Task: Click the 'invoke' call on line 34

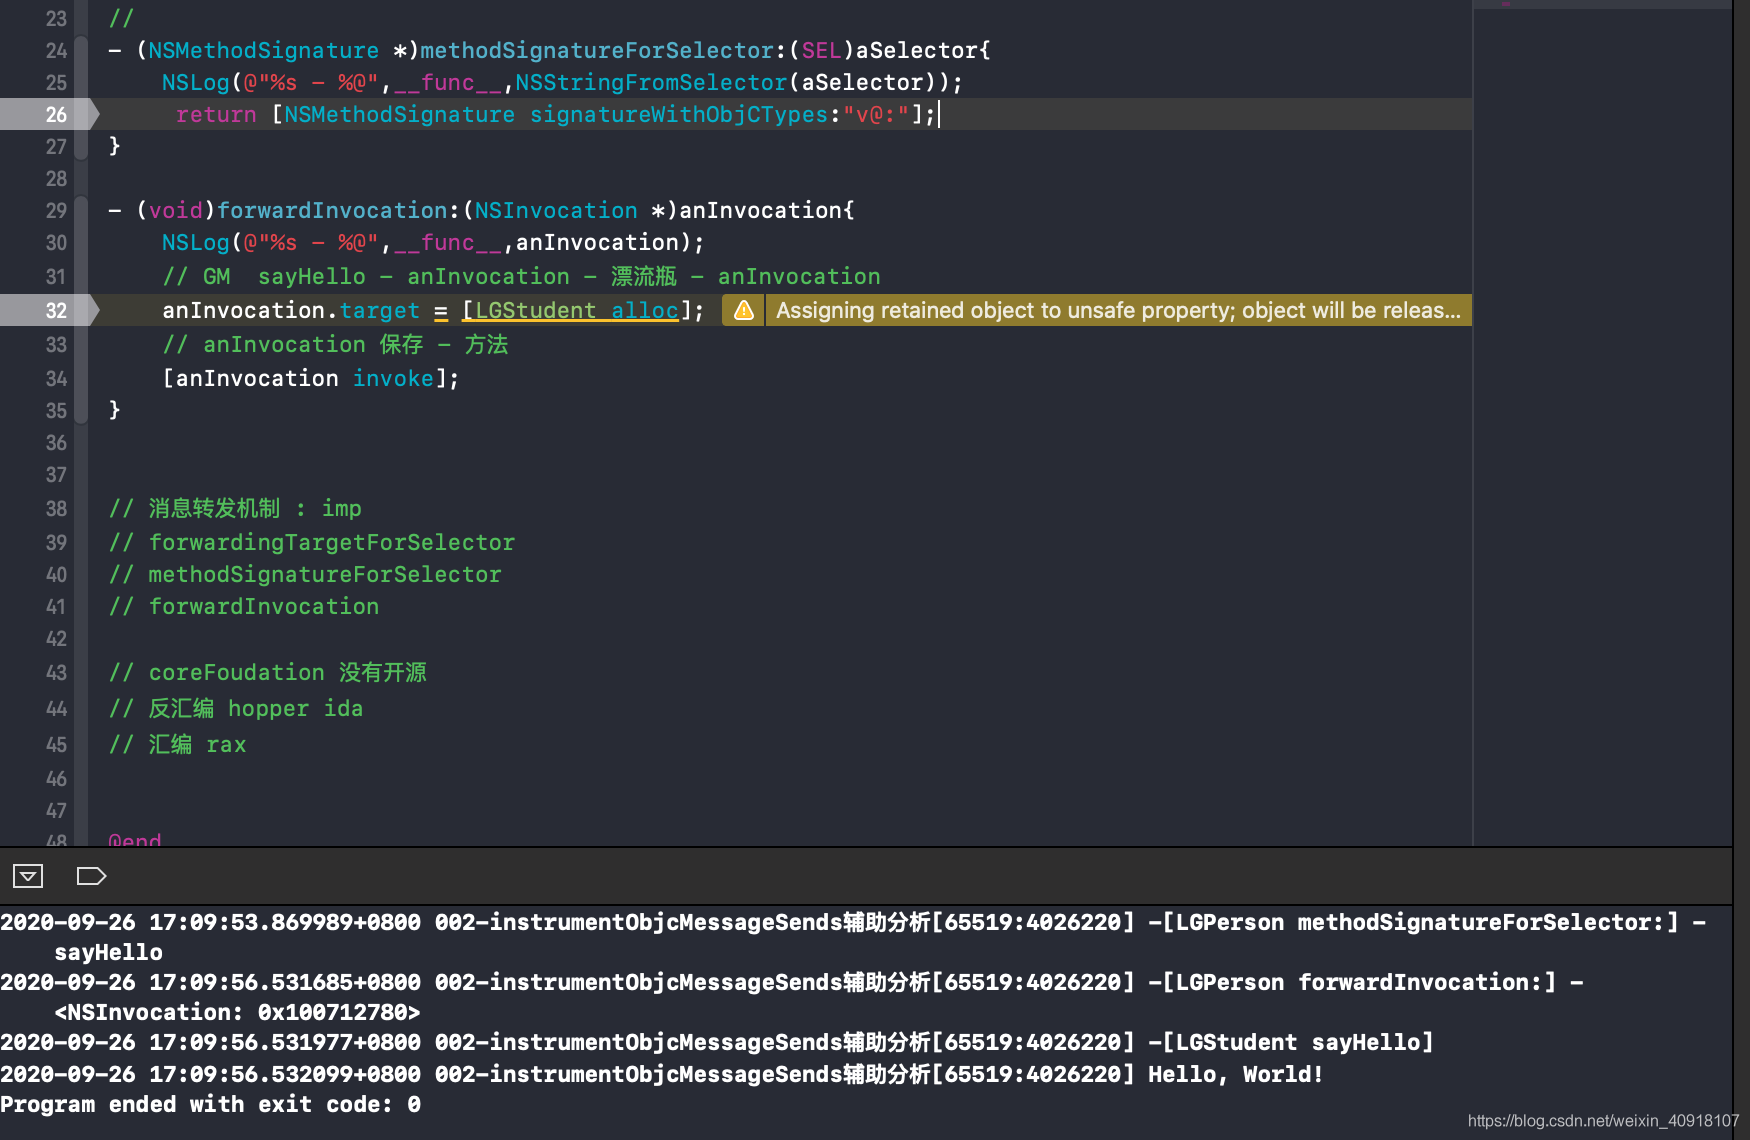Action: (393, 378)
